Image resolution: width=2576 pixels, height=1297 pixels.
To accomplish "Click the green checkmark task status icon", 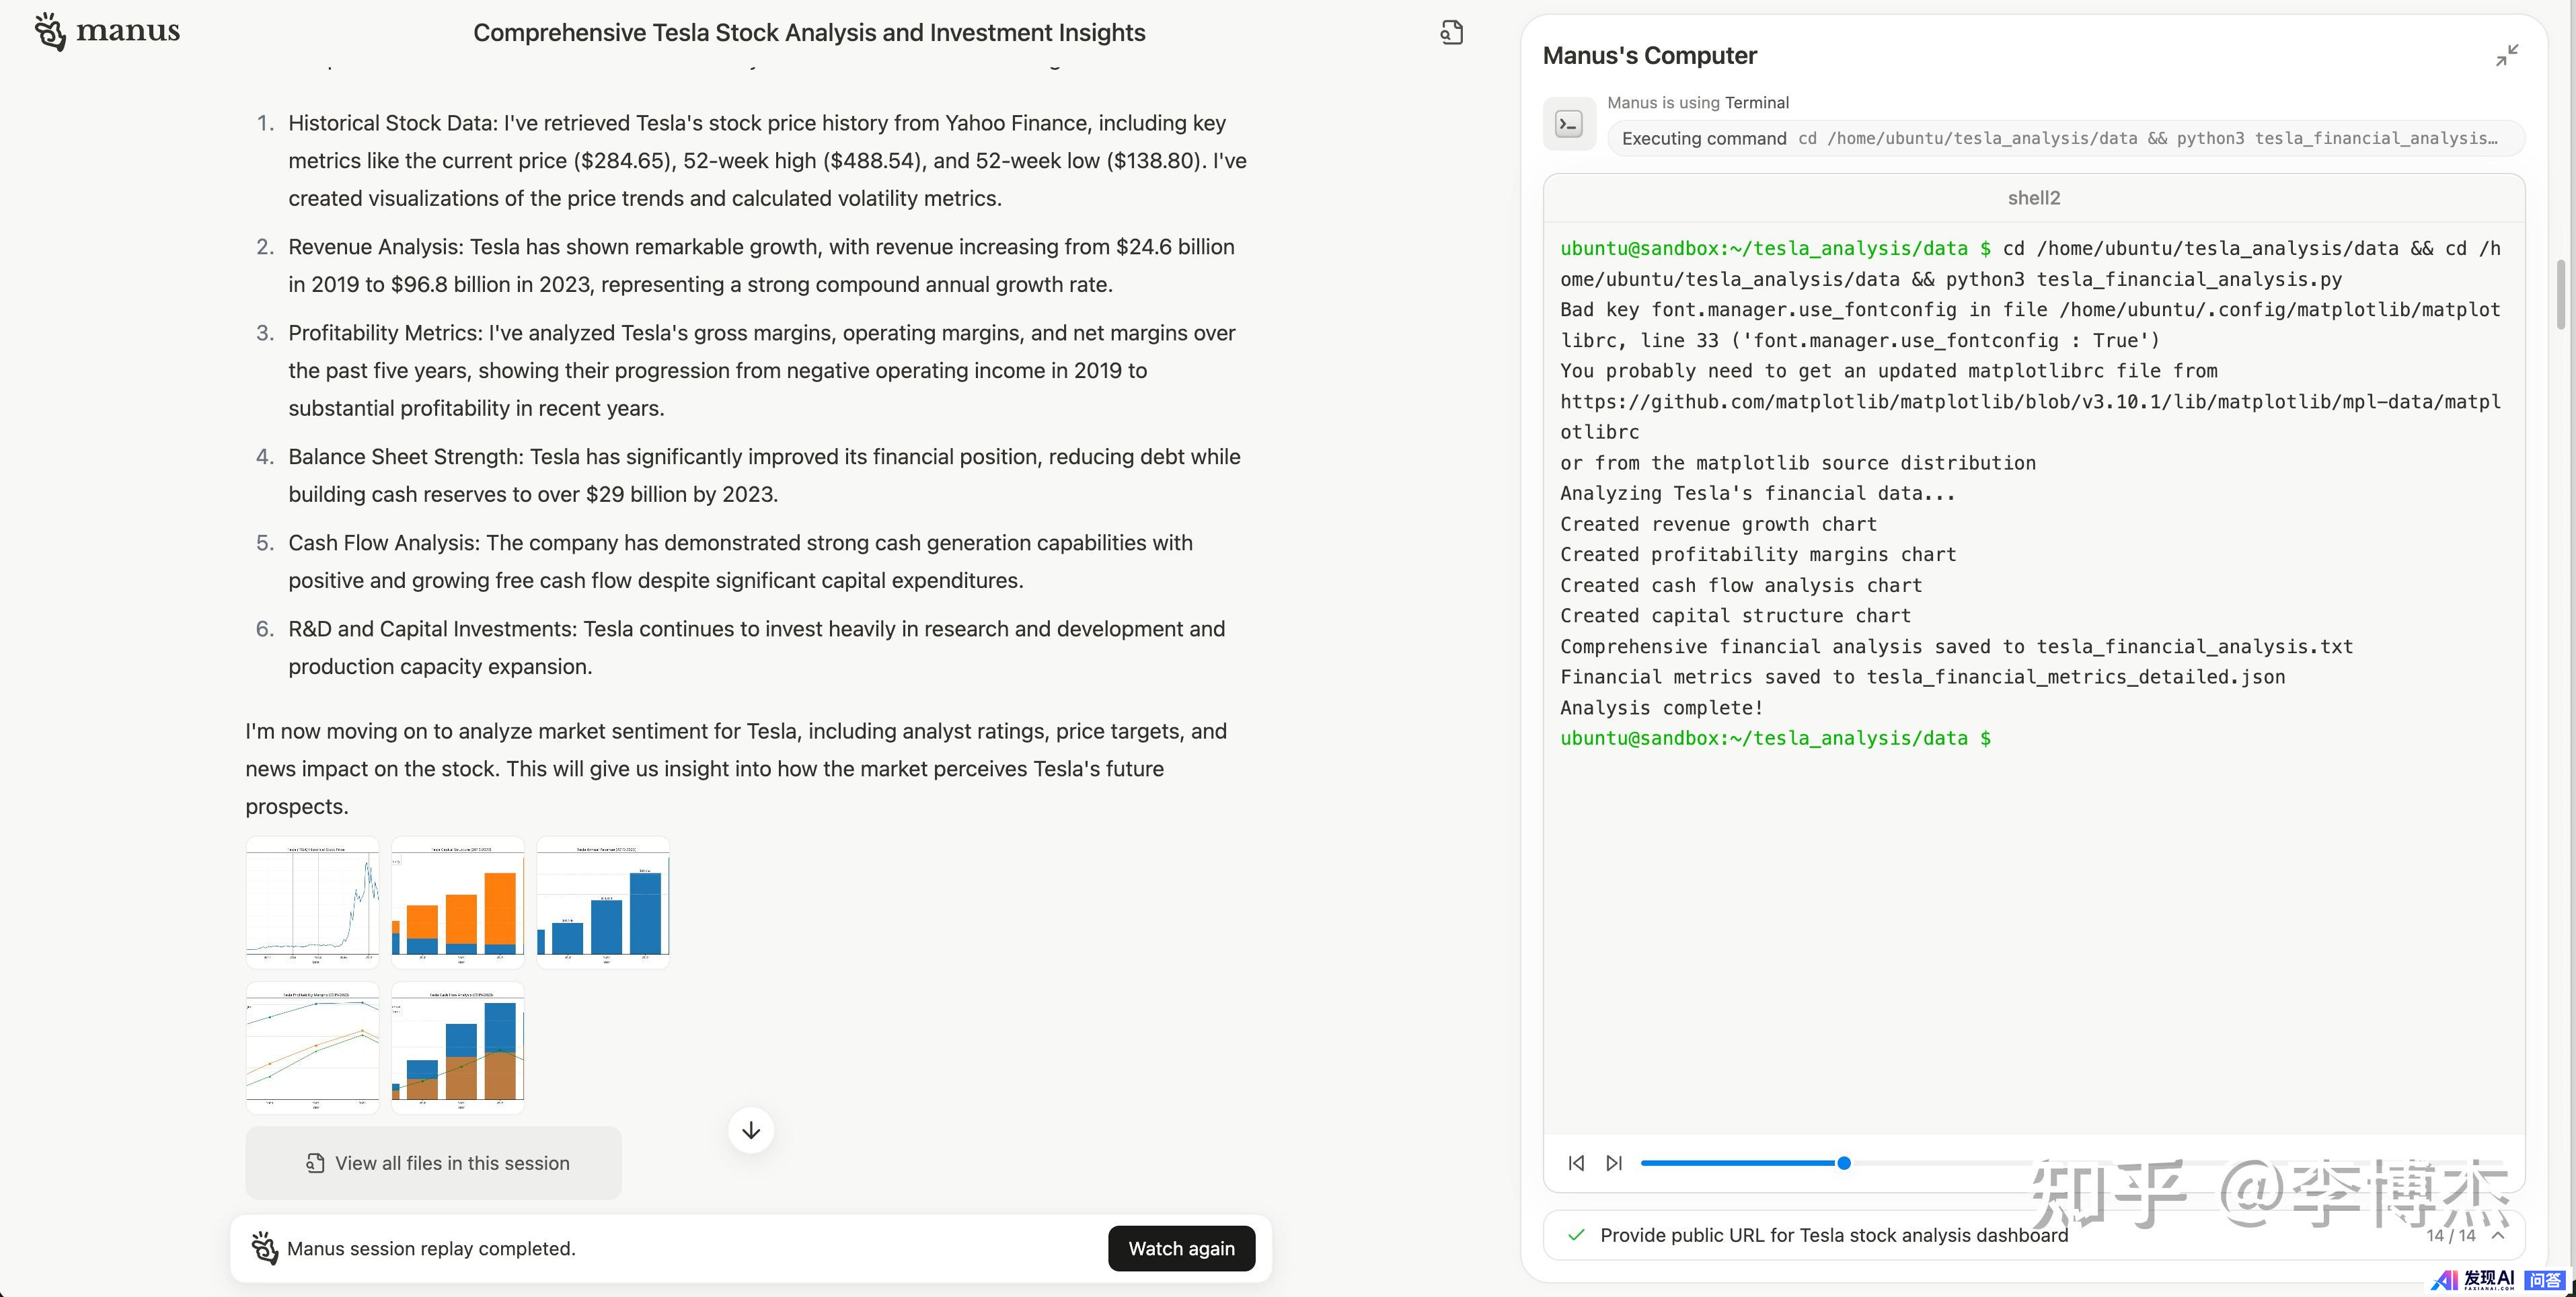I will pos(1576,1235).
